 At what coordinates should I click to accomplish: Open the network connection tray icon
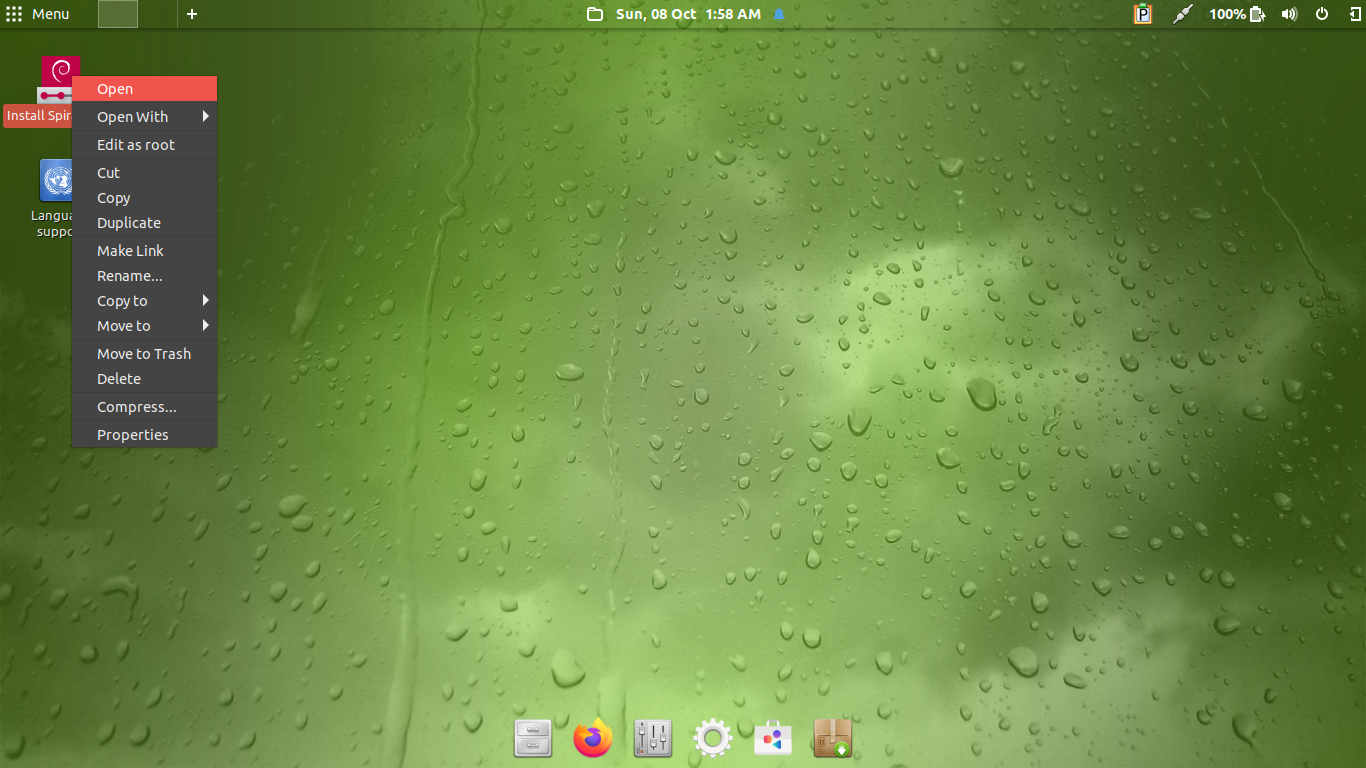coord(1184,14)
